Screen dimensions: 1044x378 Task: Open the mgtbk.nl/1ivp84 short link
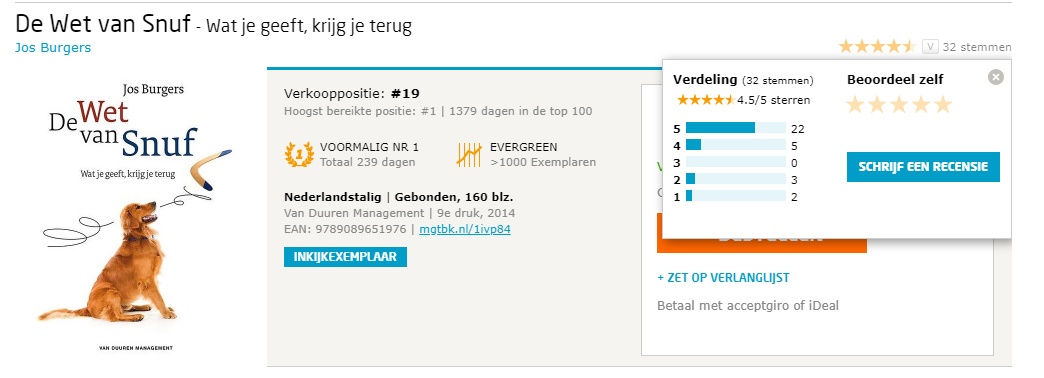465,230
